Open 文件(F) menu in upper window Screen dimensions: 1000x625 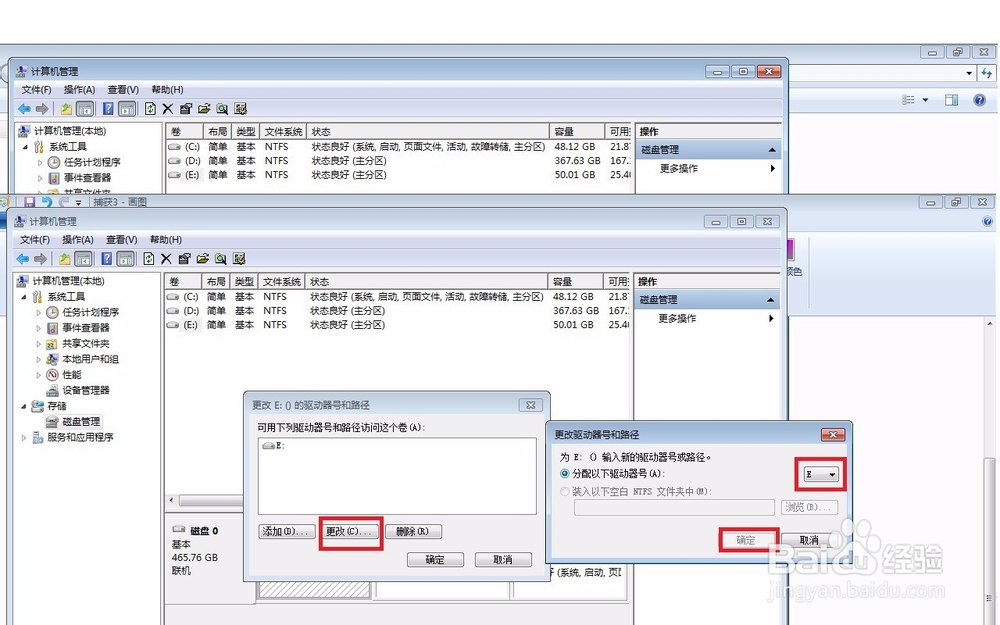(36, 90)
